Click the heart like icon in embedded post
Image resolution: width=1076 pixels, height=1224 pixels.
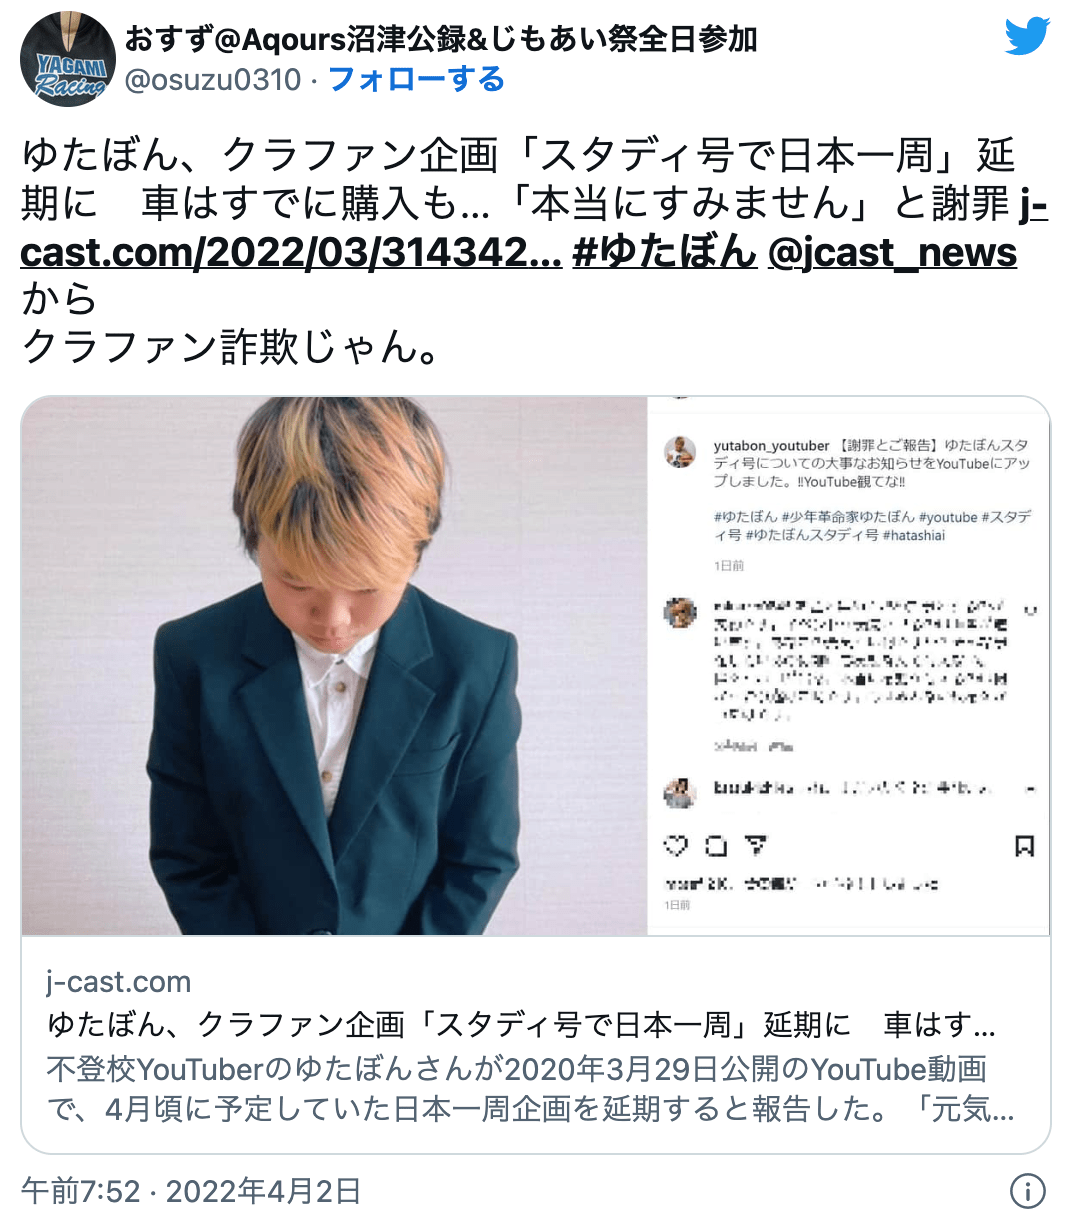coord(676,846)
